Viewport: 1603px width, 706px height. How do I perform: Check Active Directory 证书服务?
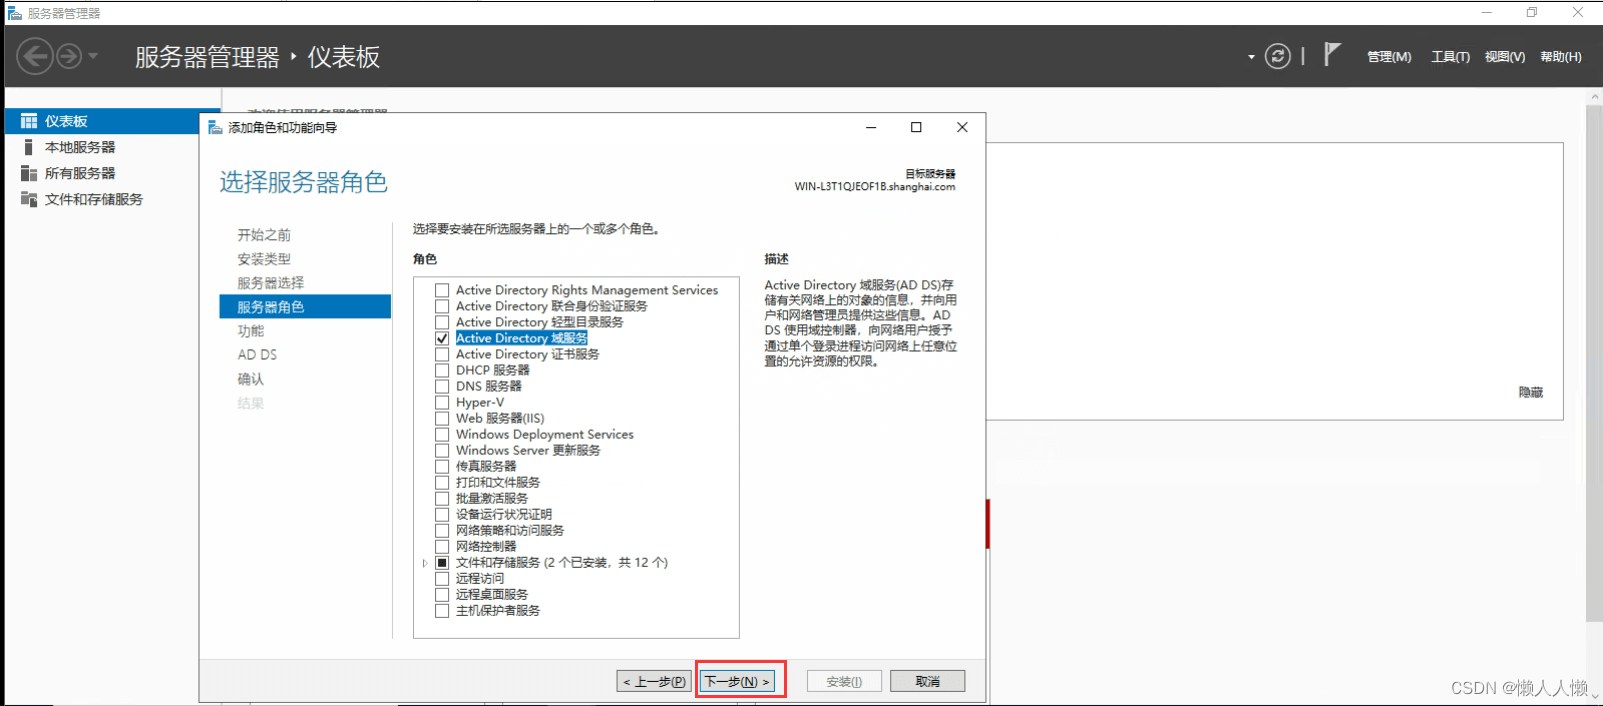coord(442,354)
